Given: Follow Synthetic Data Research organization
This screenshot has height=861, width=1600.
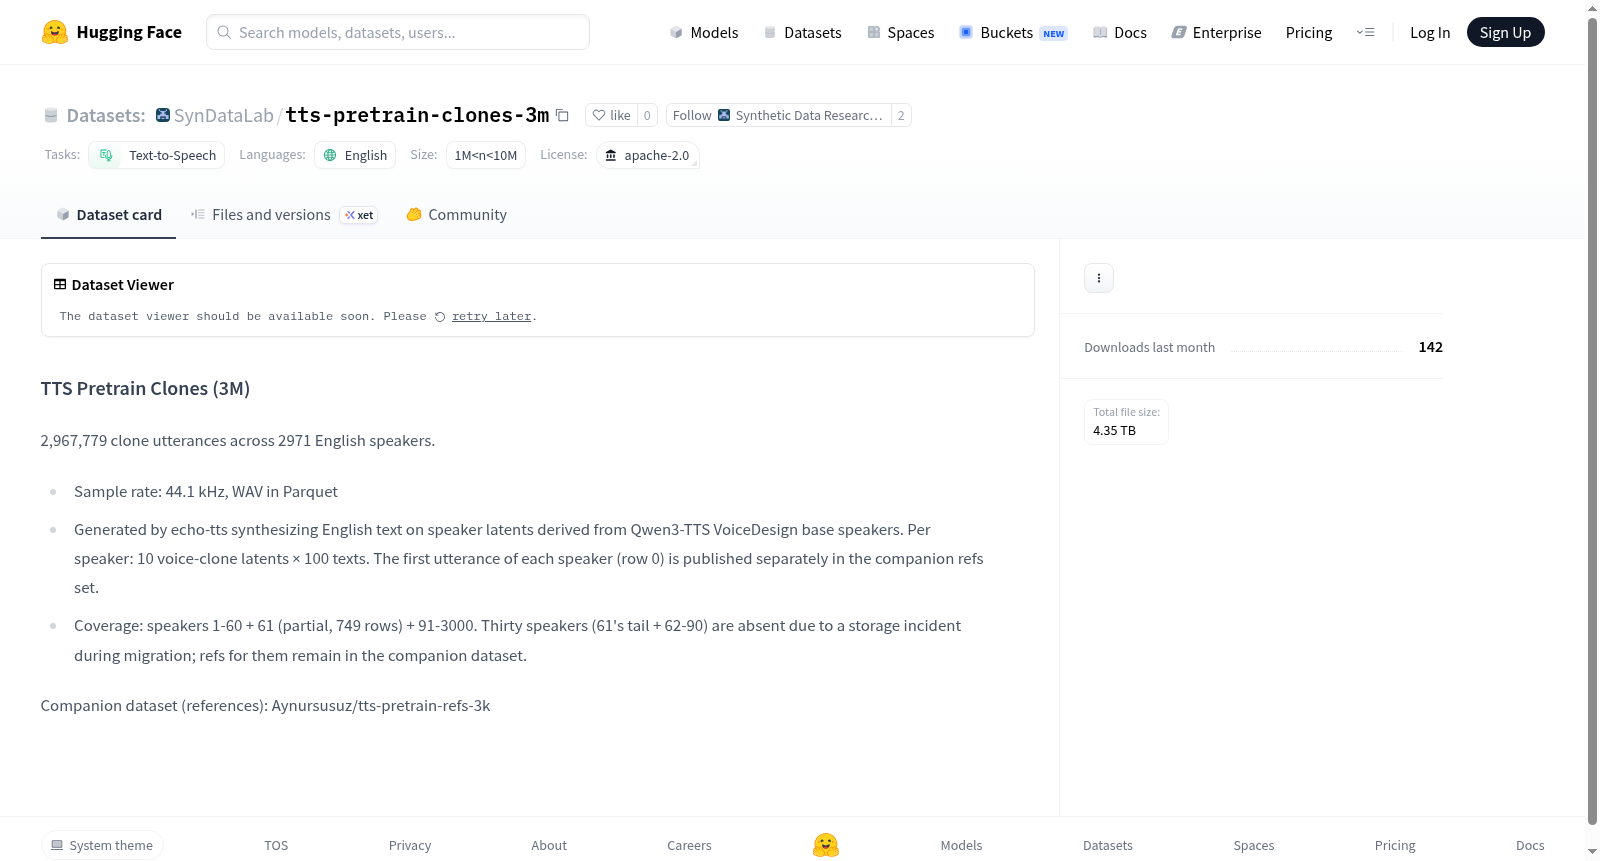Looking at the screenshot, I should point(778,115).
